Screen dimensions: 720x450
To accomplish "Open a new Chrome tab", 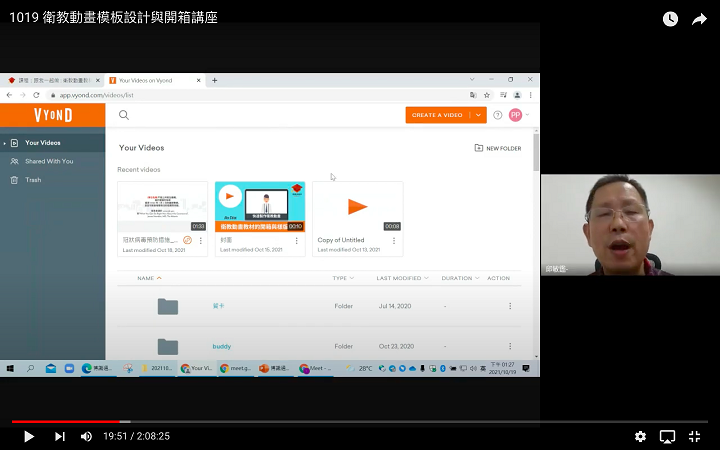I will pos(214,80).
